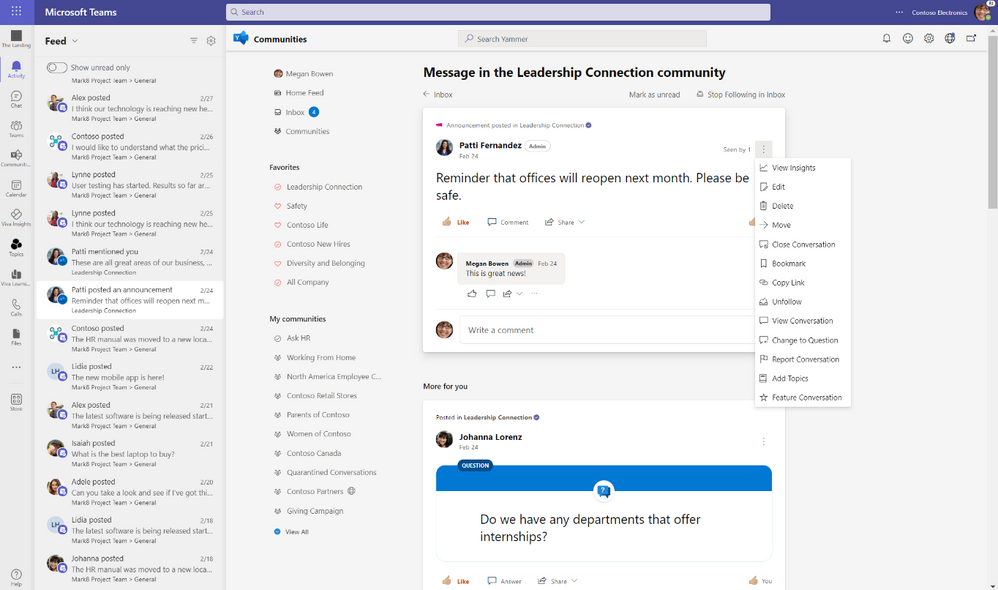Open Calls in the left rail
998x590 pixels.
(16, 307)
